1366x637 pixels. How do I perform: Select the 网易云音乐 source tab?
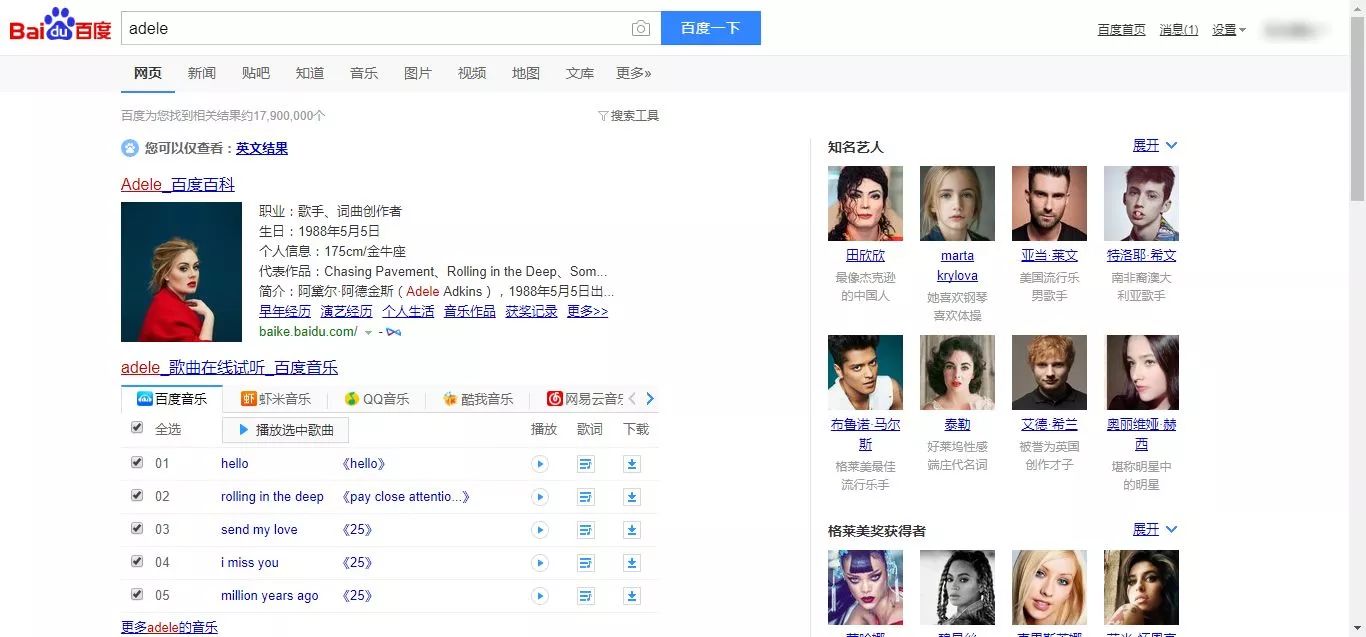tap(584, 399)
